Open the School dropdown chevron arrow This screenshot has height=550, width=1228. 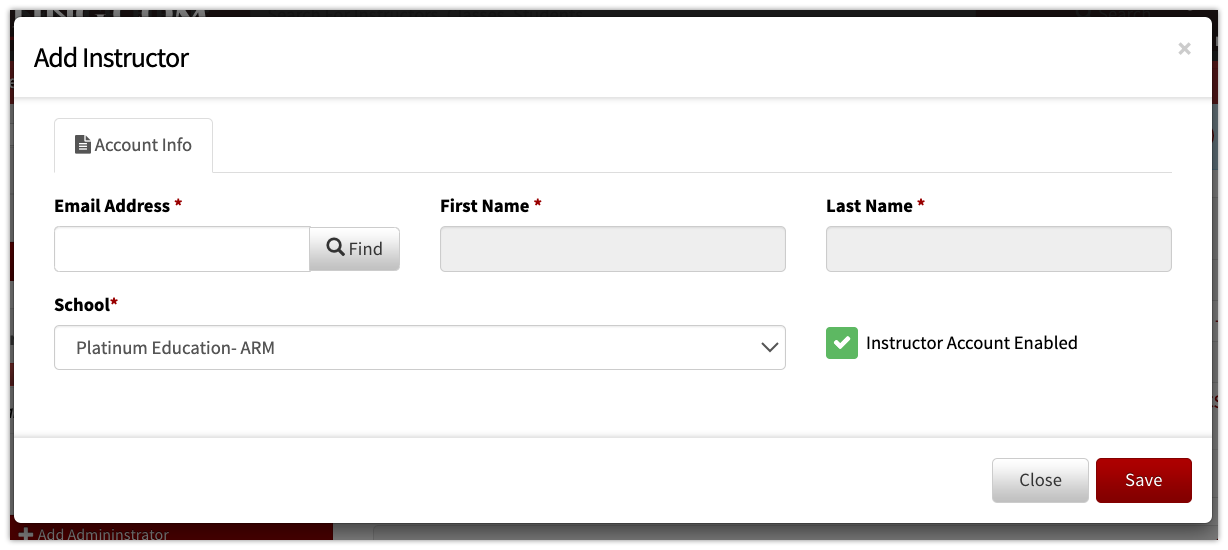point(769,348)
